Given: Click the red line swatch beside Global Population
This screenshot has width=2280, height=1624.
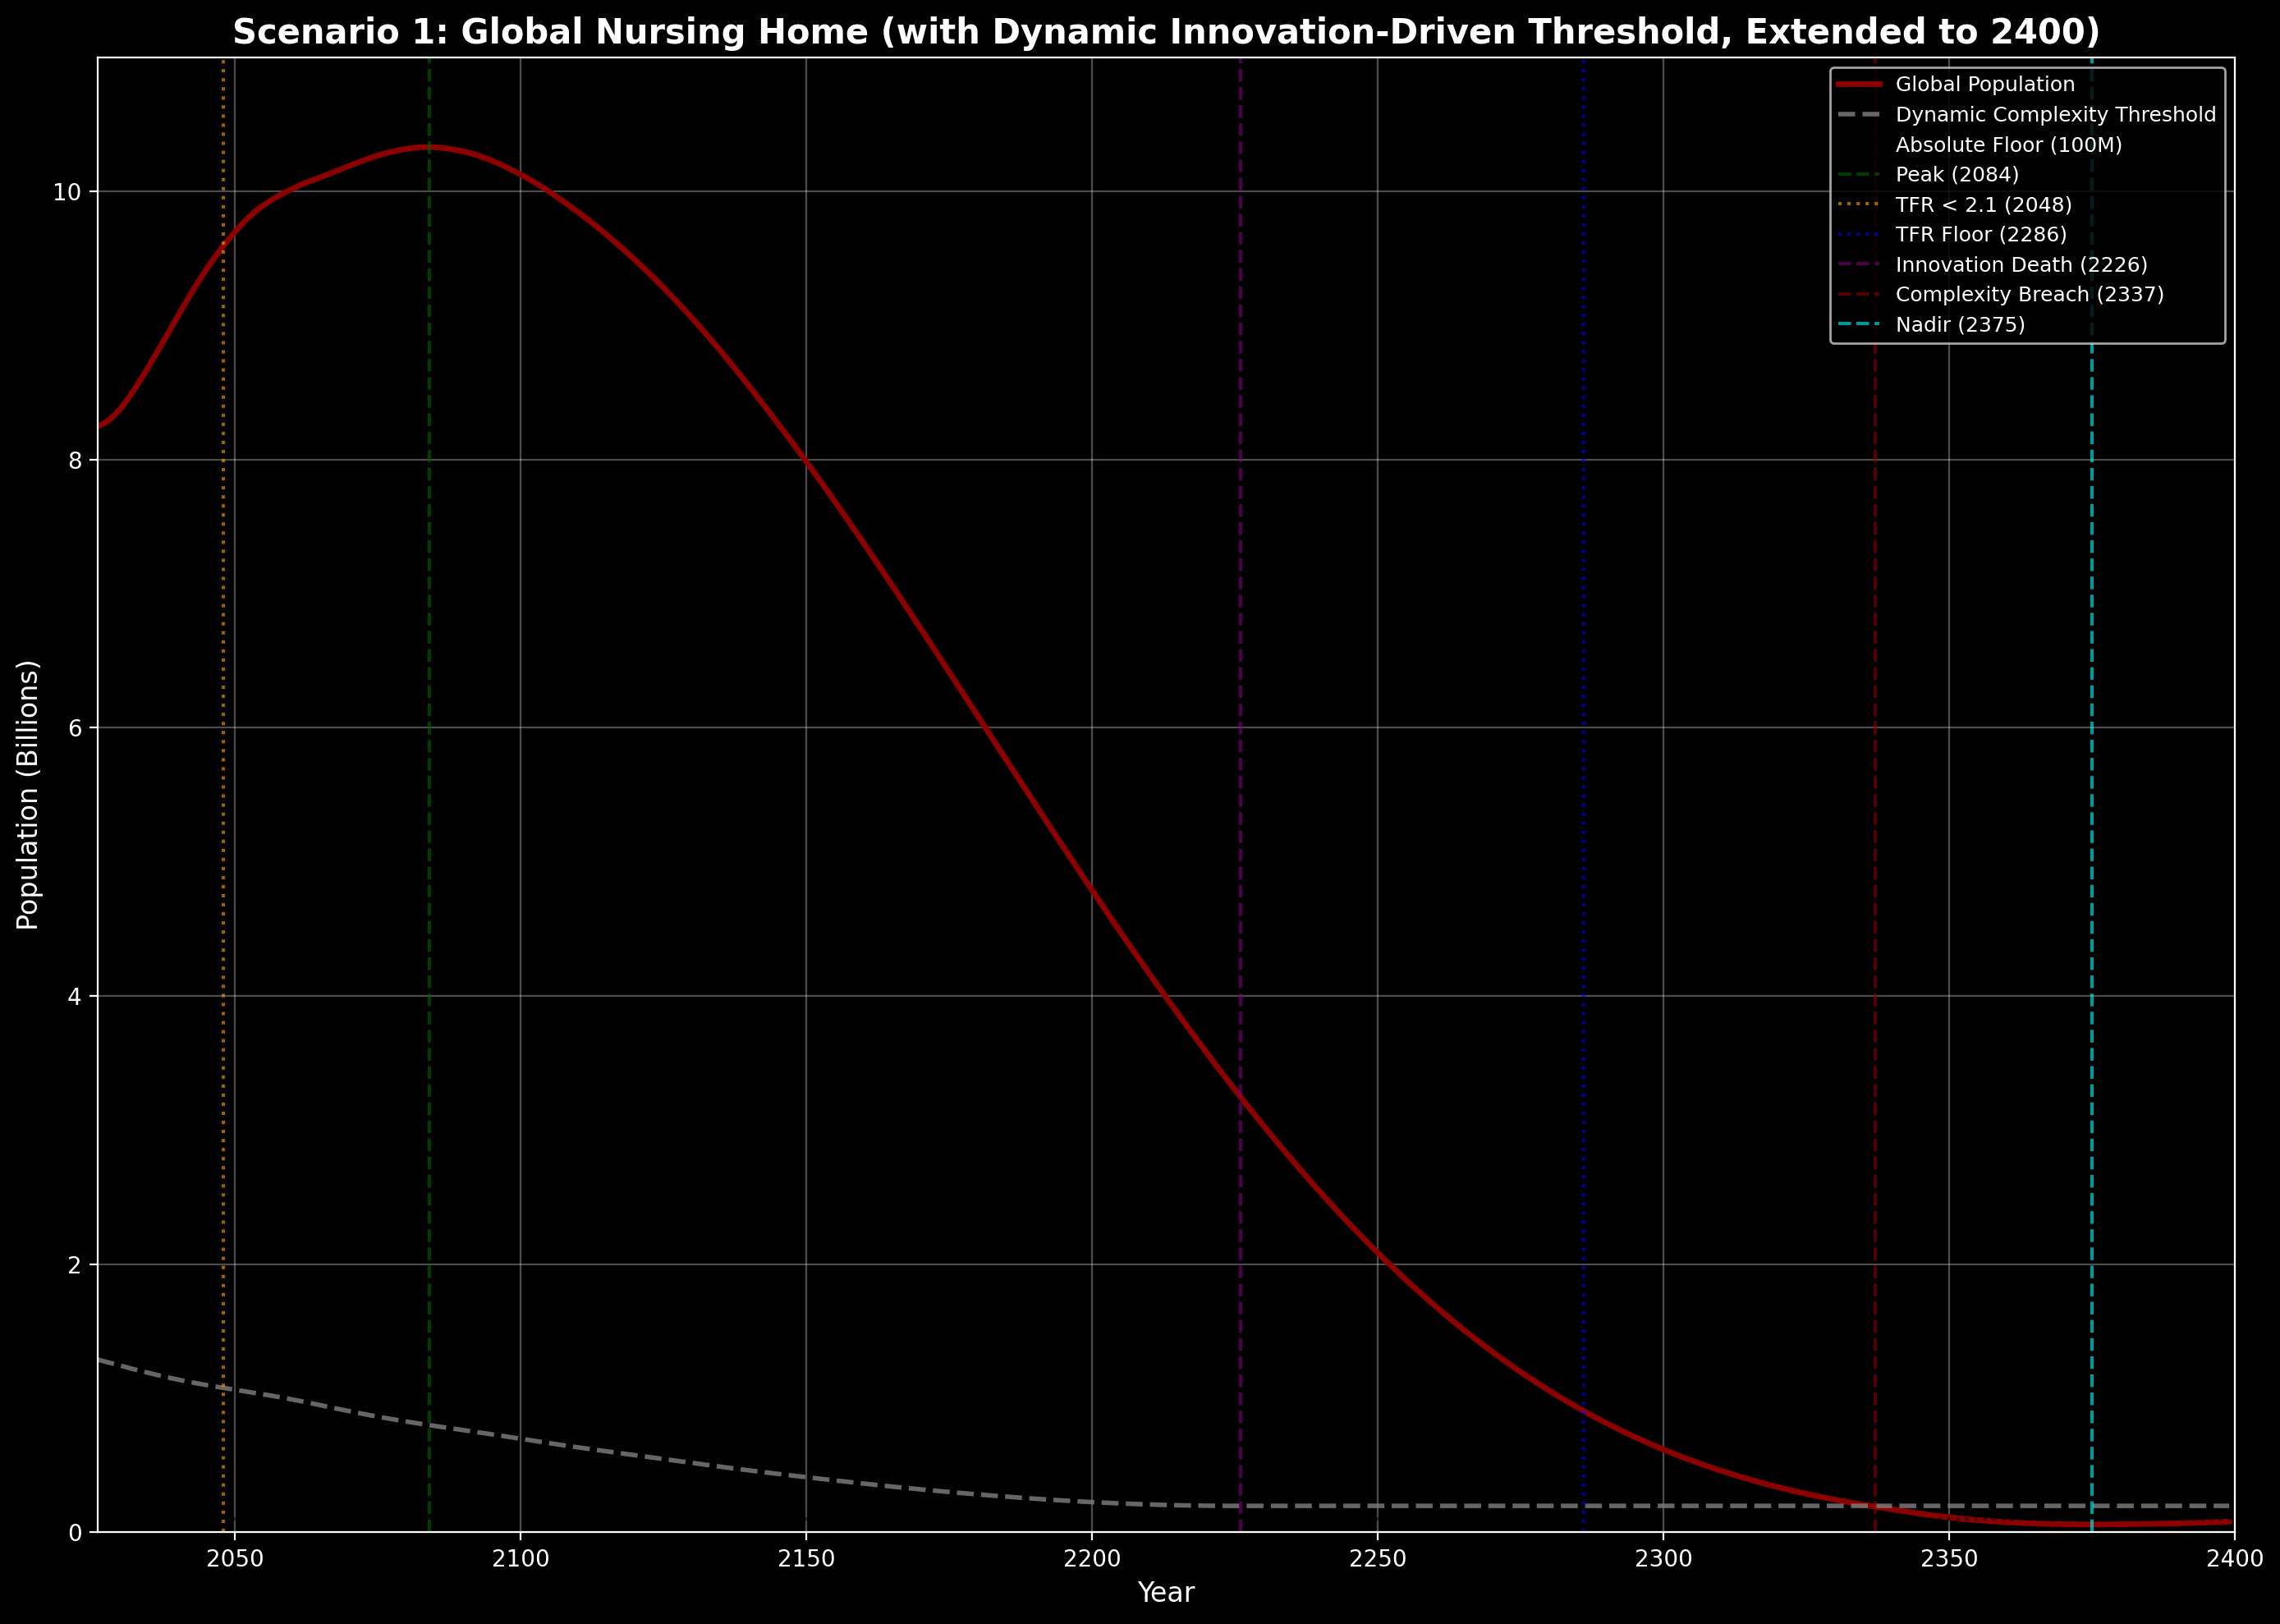Looking at the screenshot, I should pyautogui.click(x=1859, y=85).
